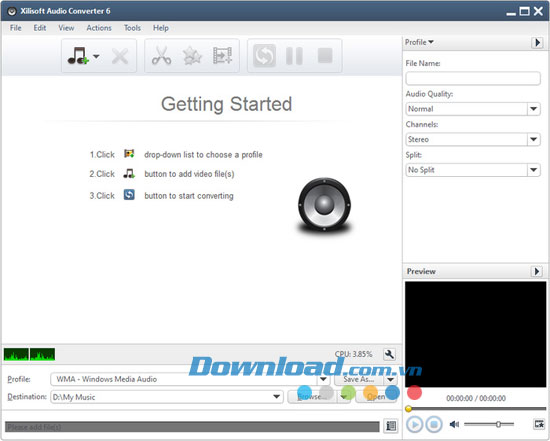
Task: Expand the Audio Quality dropdown
Action: click(x=534, y=109)
